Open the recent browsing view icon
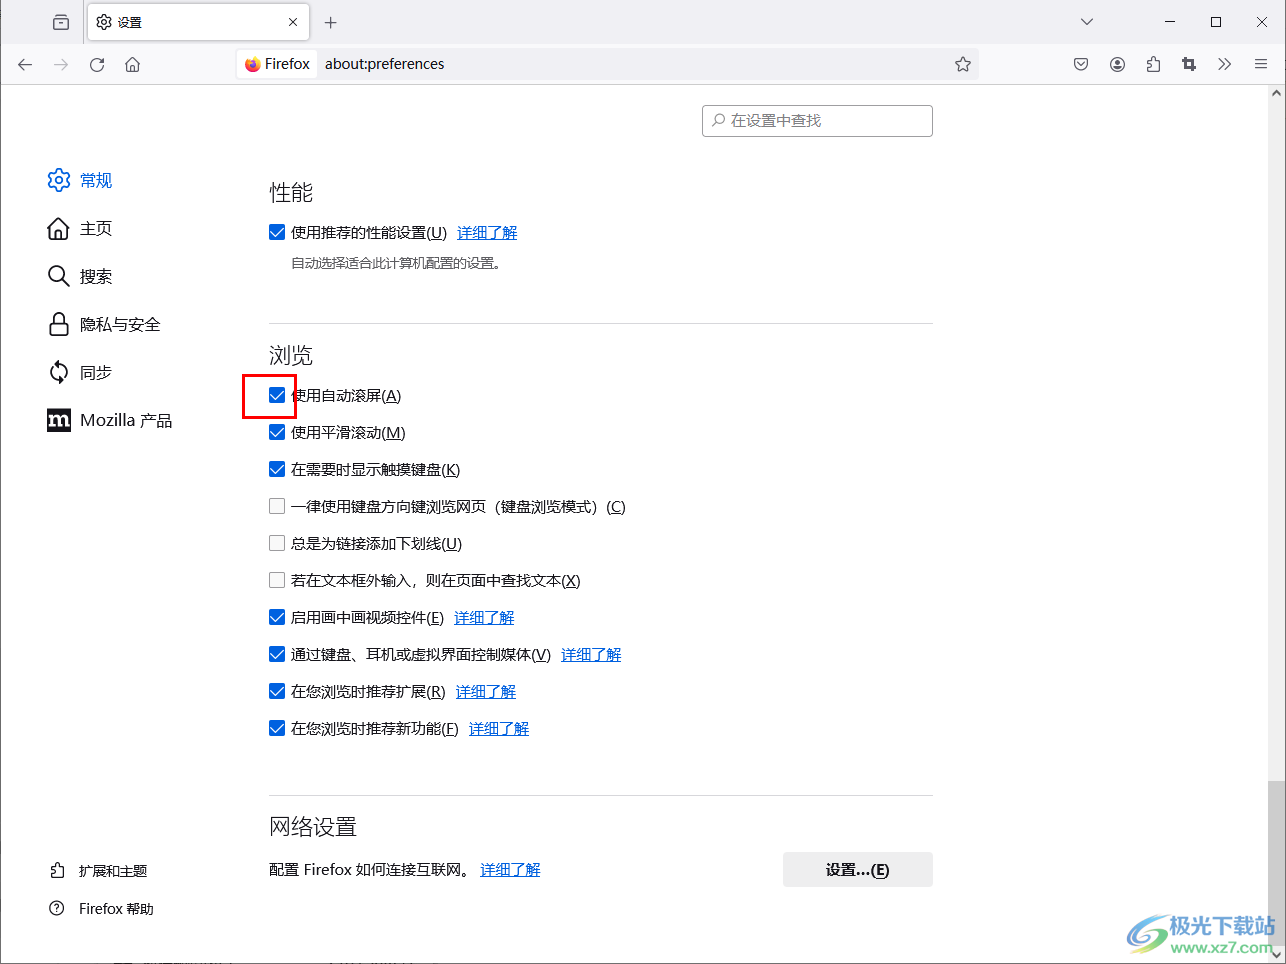 coord(61,22)
